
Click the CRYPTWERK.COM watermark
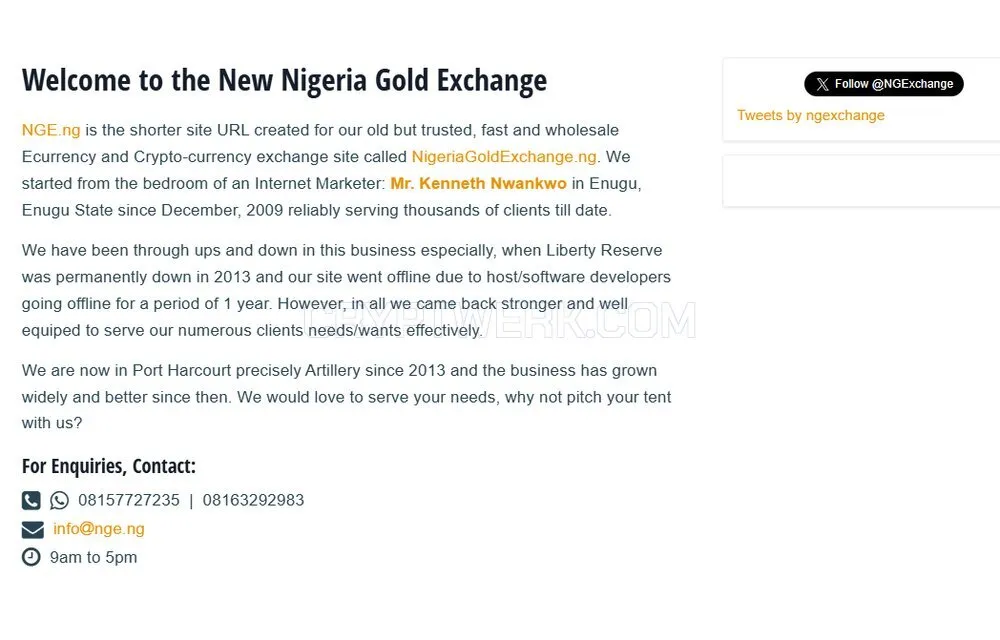[x=499, y=320]
